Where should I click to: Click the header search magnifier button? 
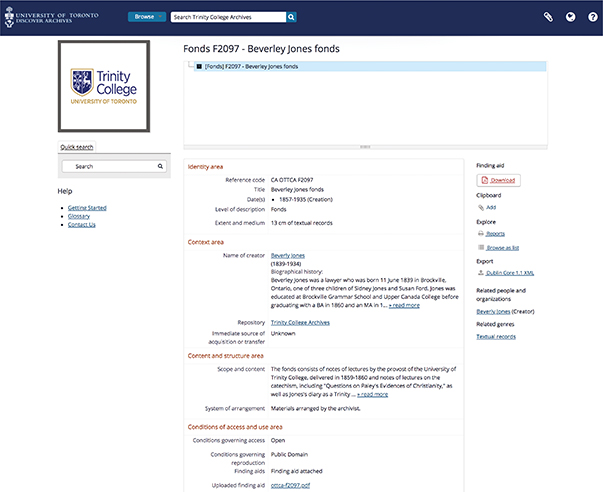(291, 17)
